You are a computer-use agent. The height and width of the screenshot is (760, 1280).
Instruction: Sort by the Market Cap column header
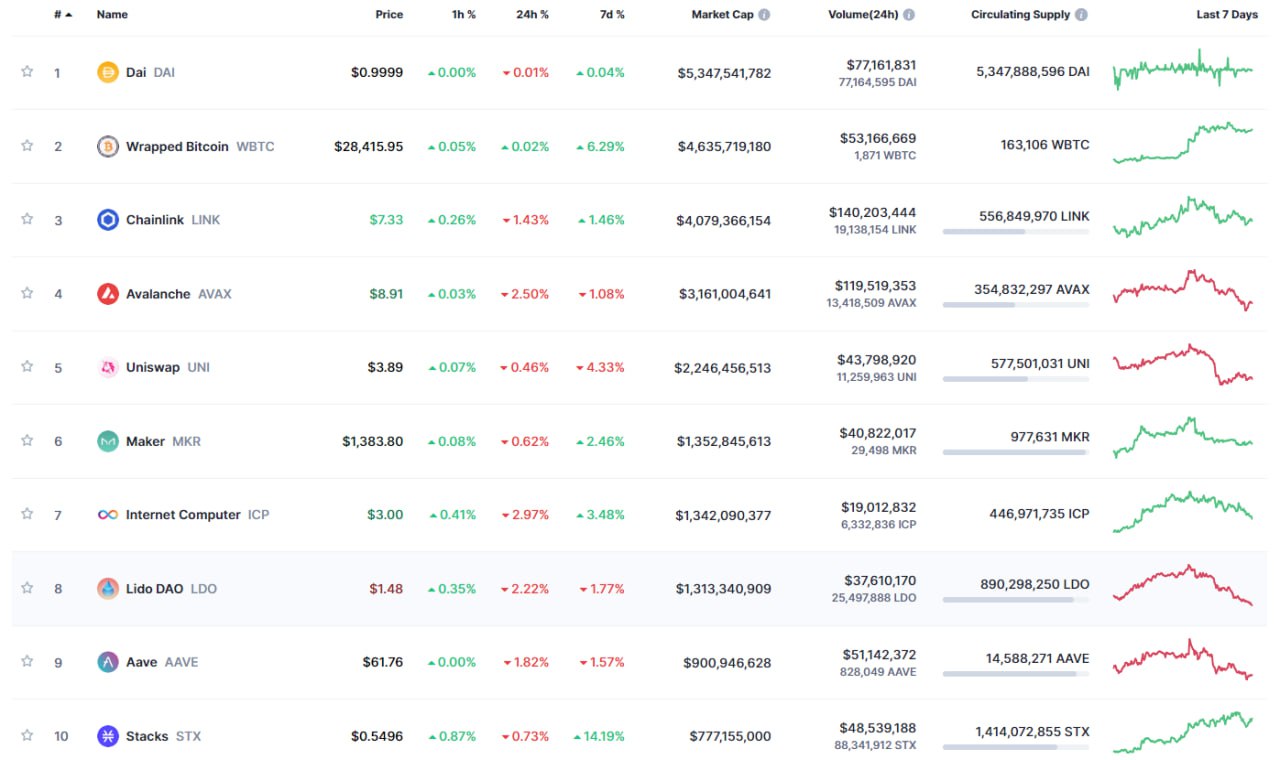pos(723,15)
